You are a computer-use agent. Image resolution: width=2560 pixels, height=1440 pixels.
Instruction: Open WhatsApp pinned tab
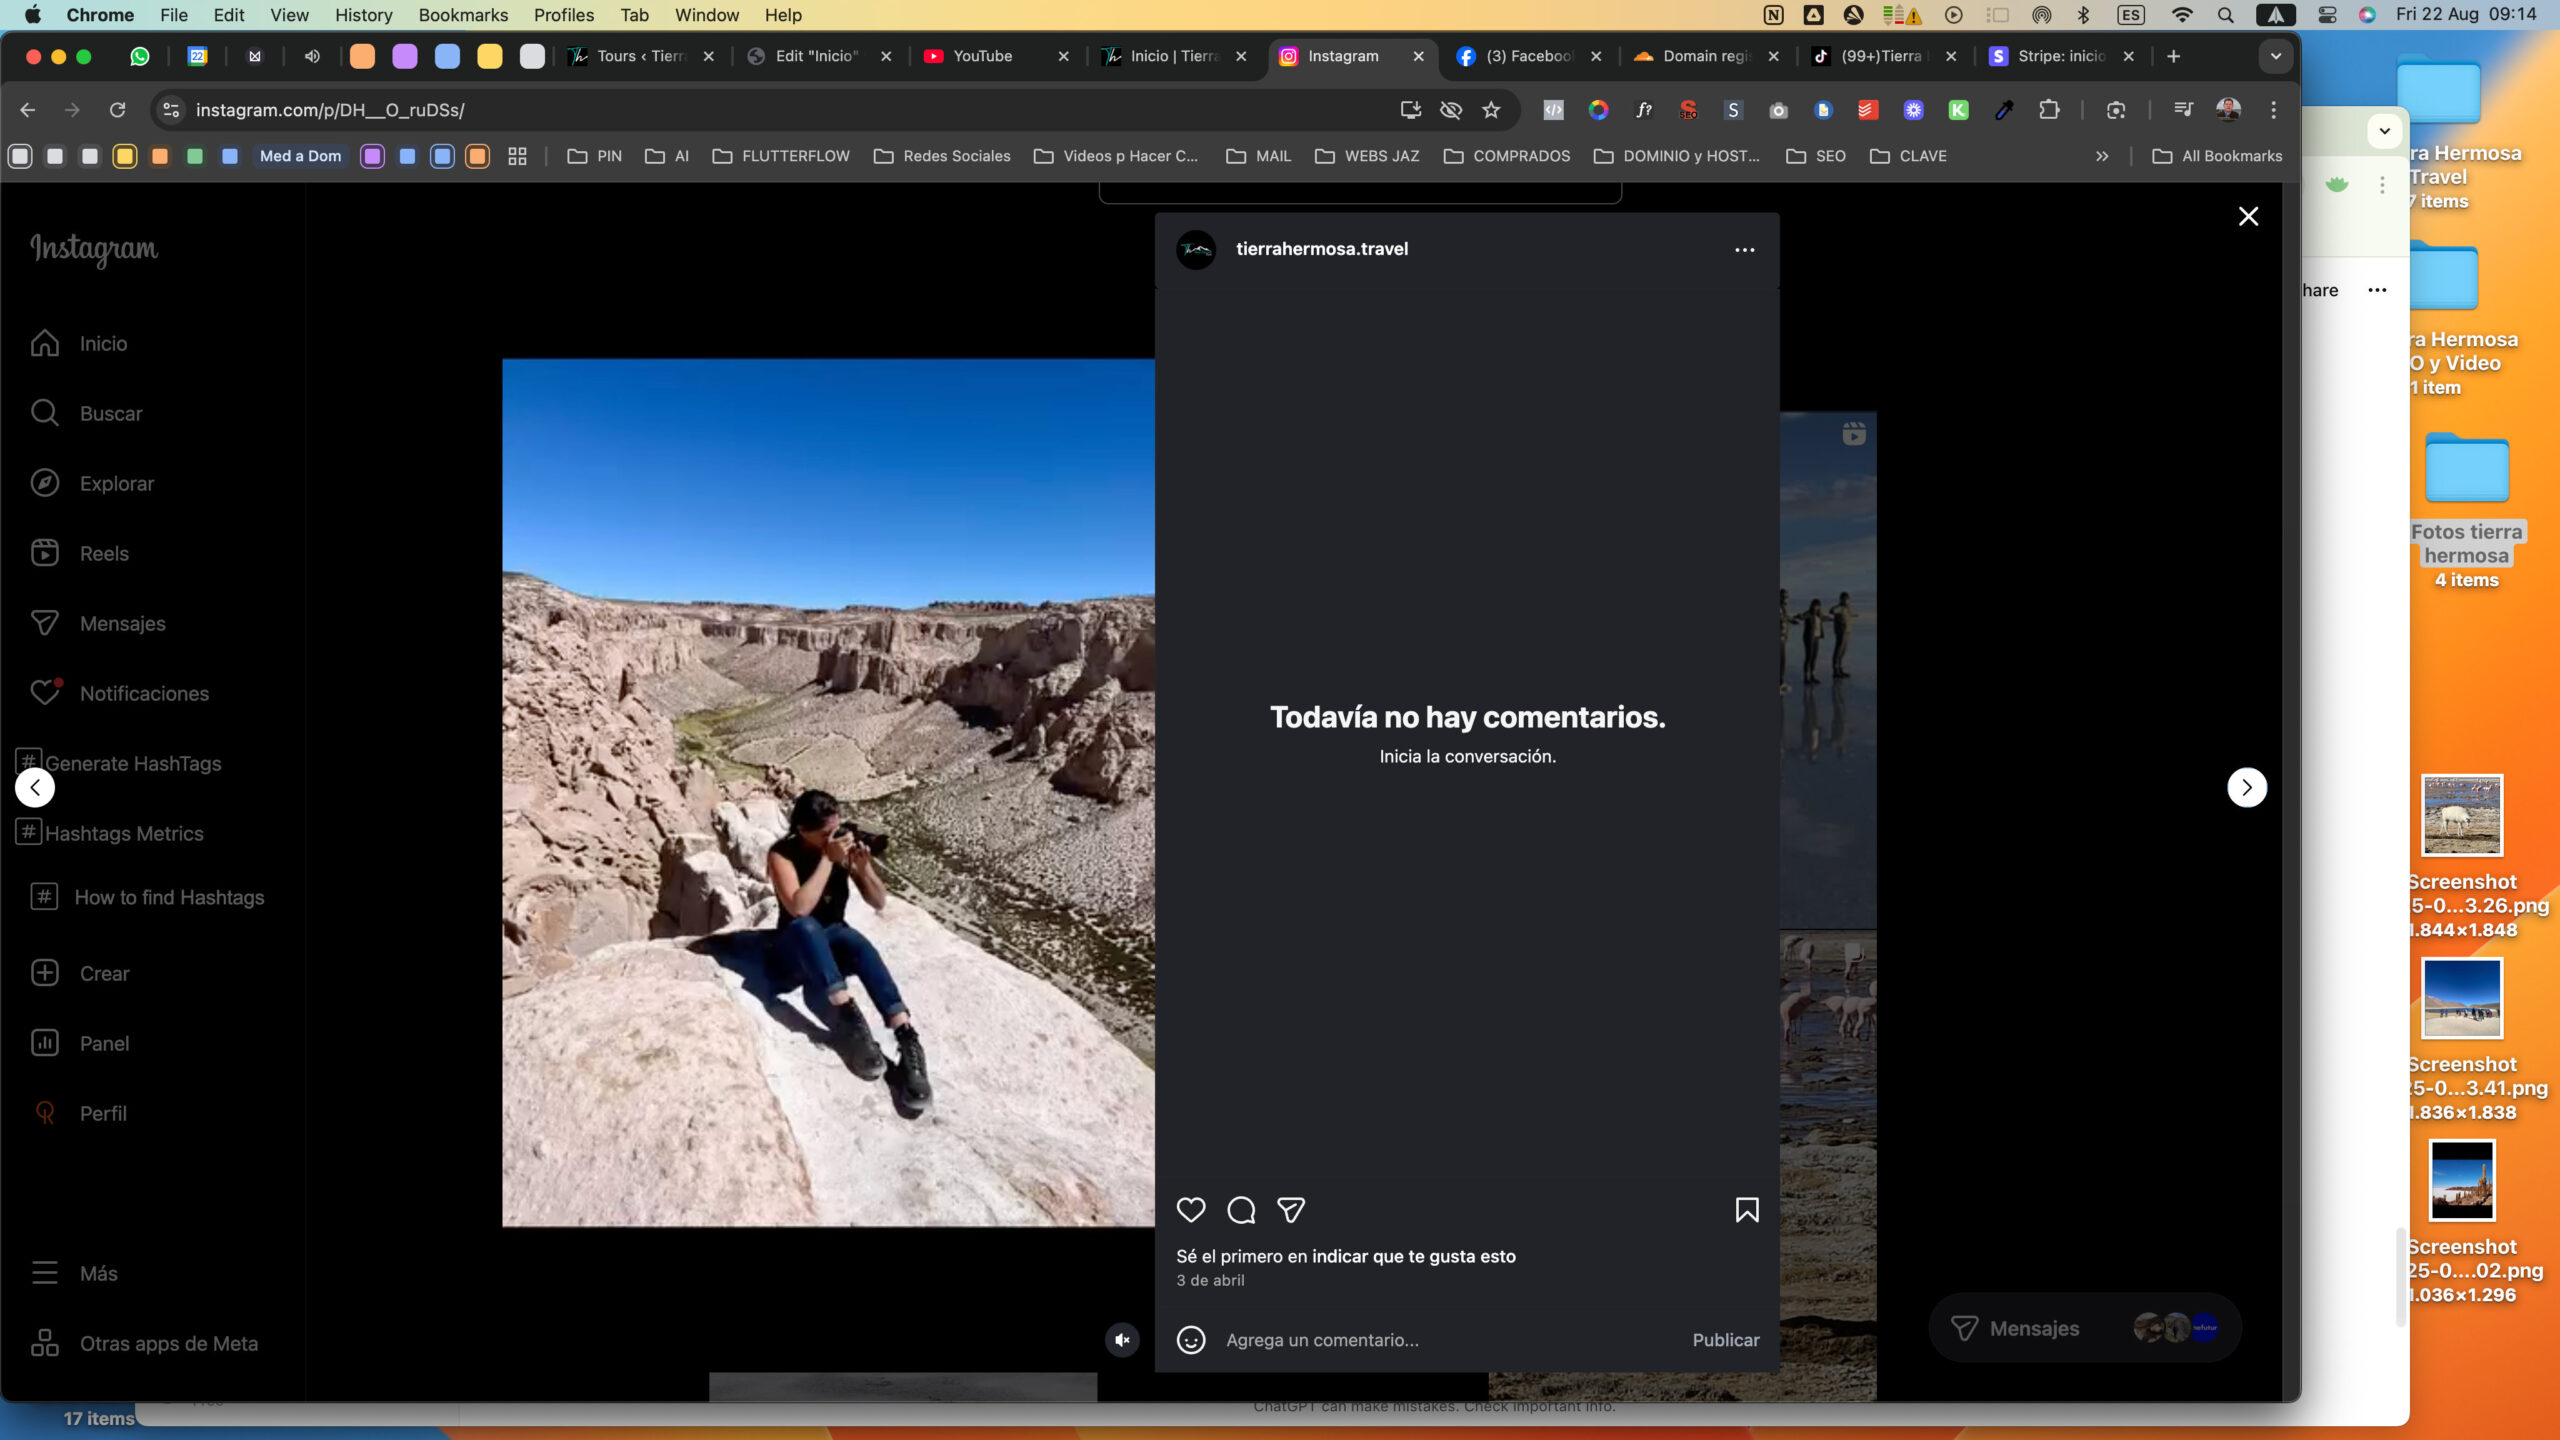tap(140, 56)
